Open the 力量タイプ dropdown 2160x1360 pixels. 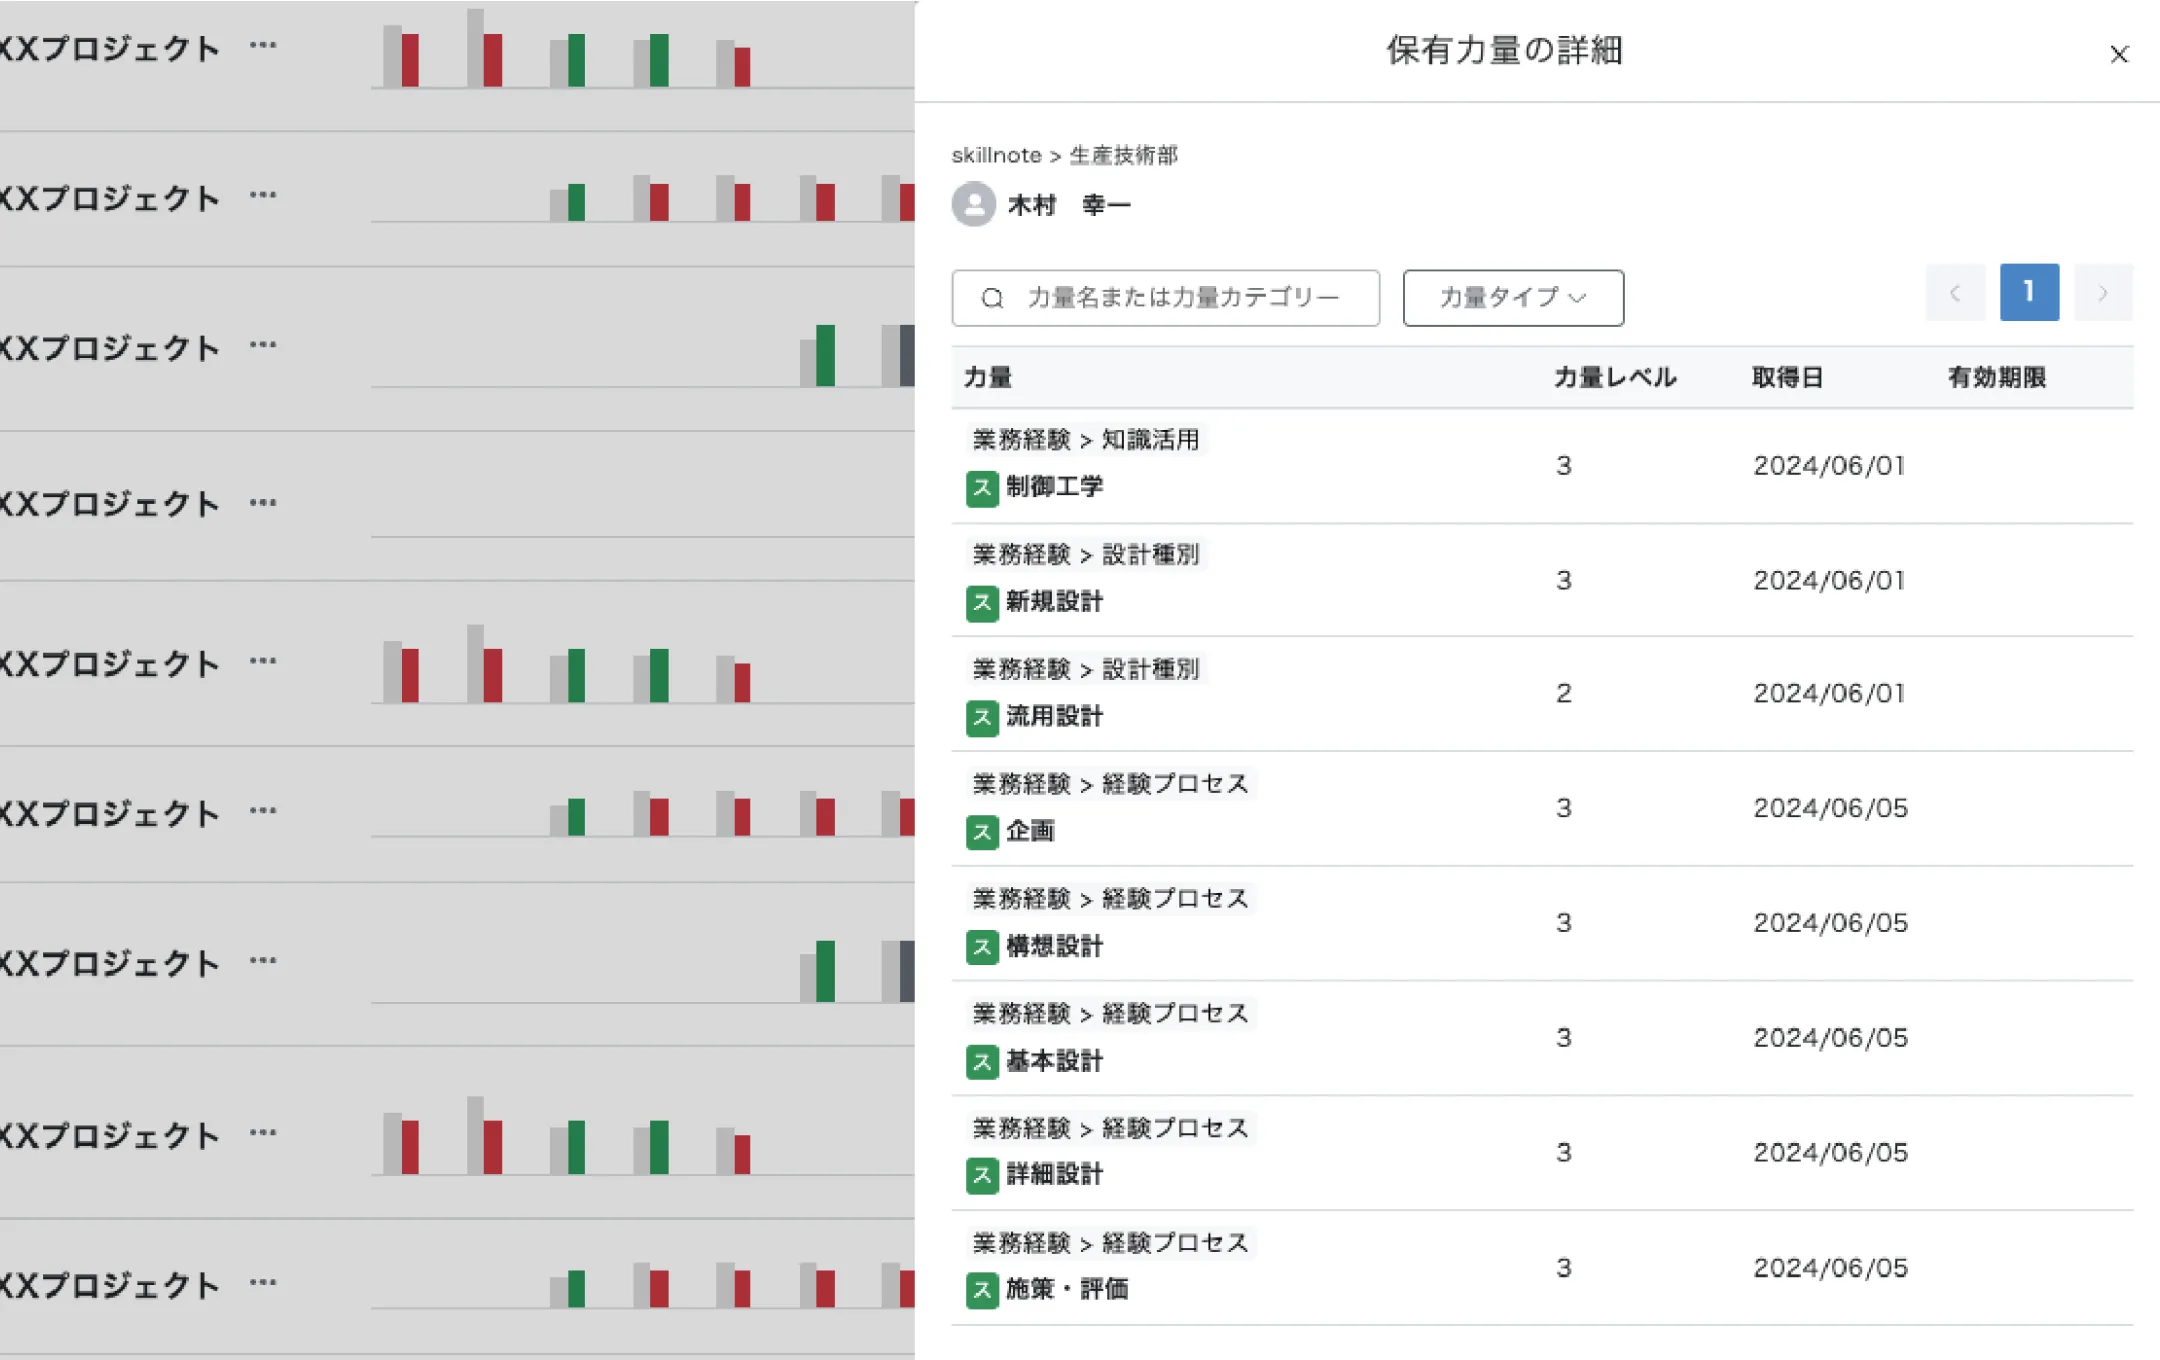pyautogui.click(x=1512, y=298)
